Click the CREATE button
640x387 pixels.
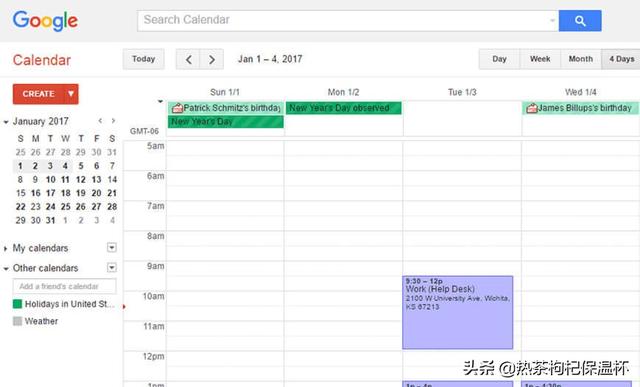(38, 94)
